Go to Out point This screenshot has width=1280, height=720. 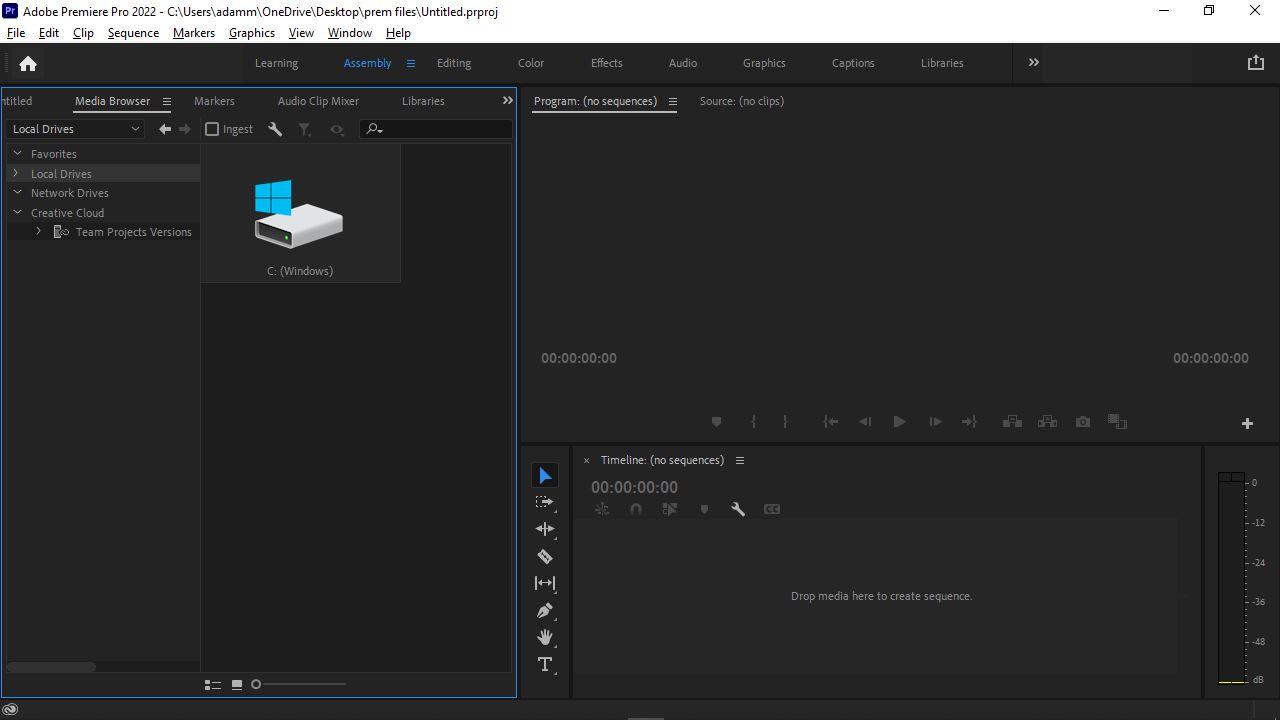969,422
